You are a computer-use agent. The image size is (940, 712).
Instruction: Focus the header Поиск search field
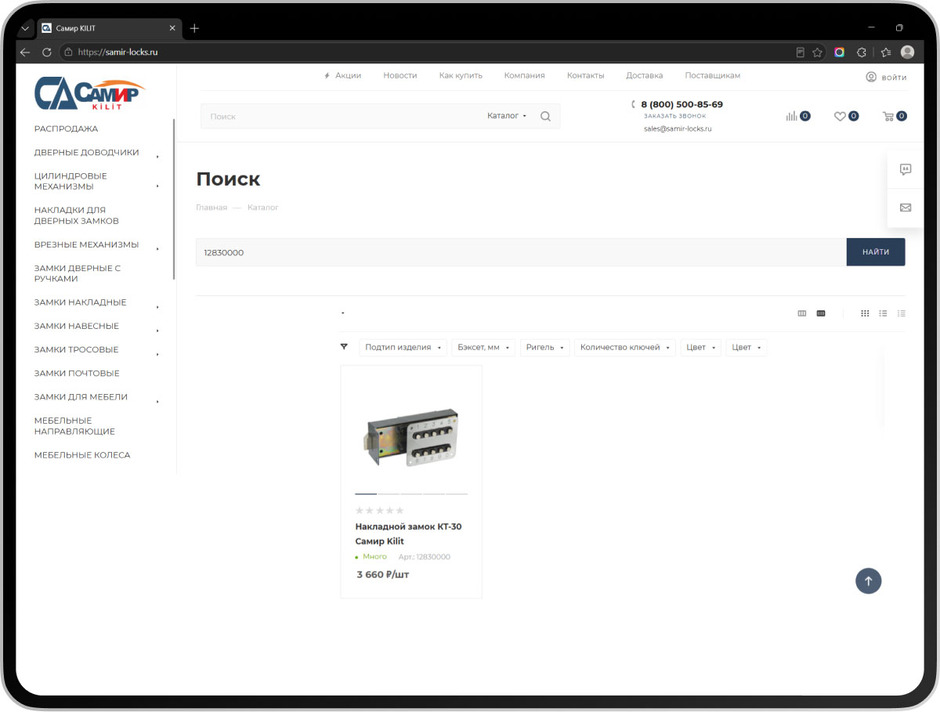click(342, 116)
